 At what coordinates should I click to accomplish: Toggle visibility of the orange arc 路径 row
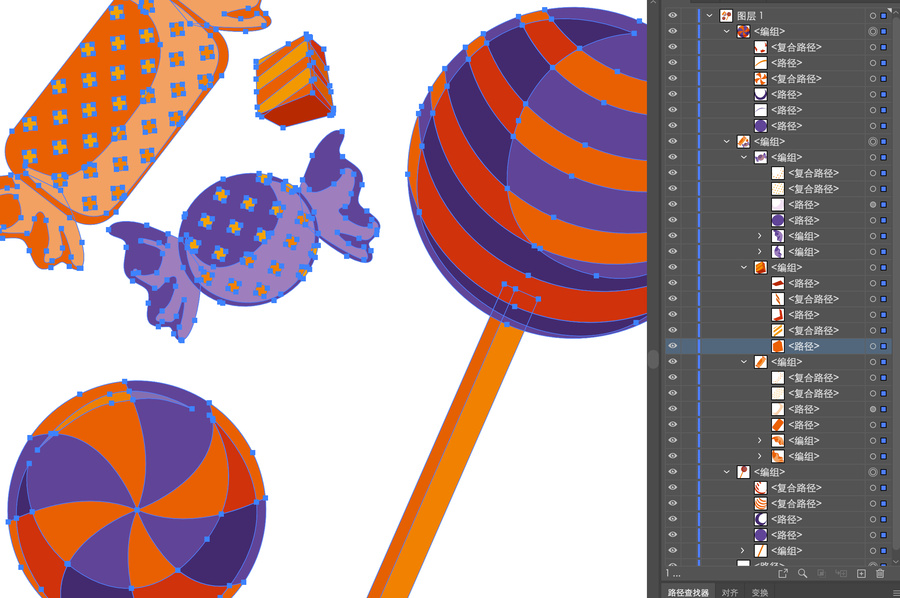pyautogui.click(x=673, y=63)
